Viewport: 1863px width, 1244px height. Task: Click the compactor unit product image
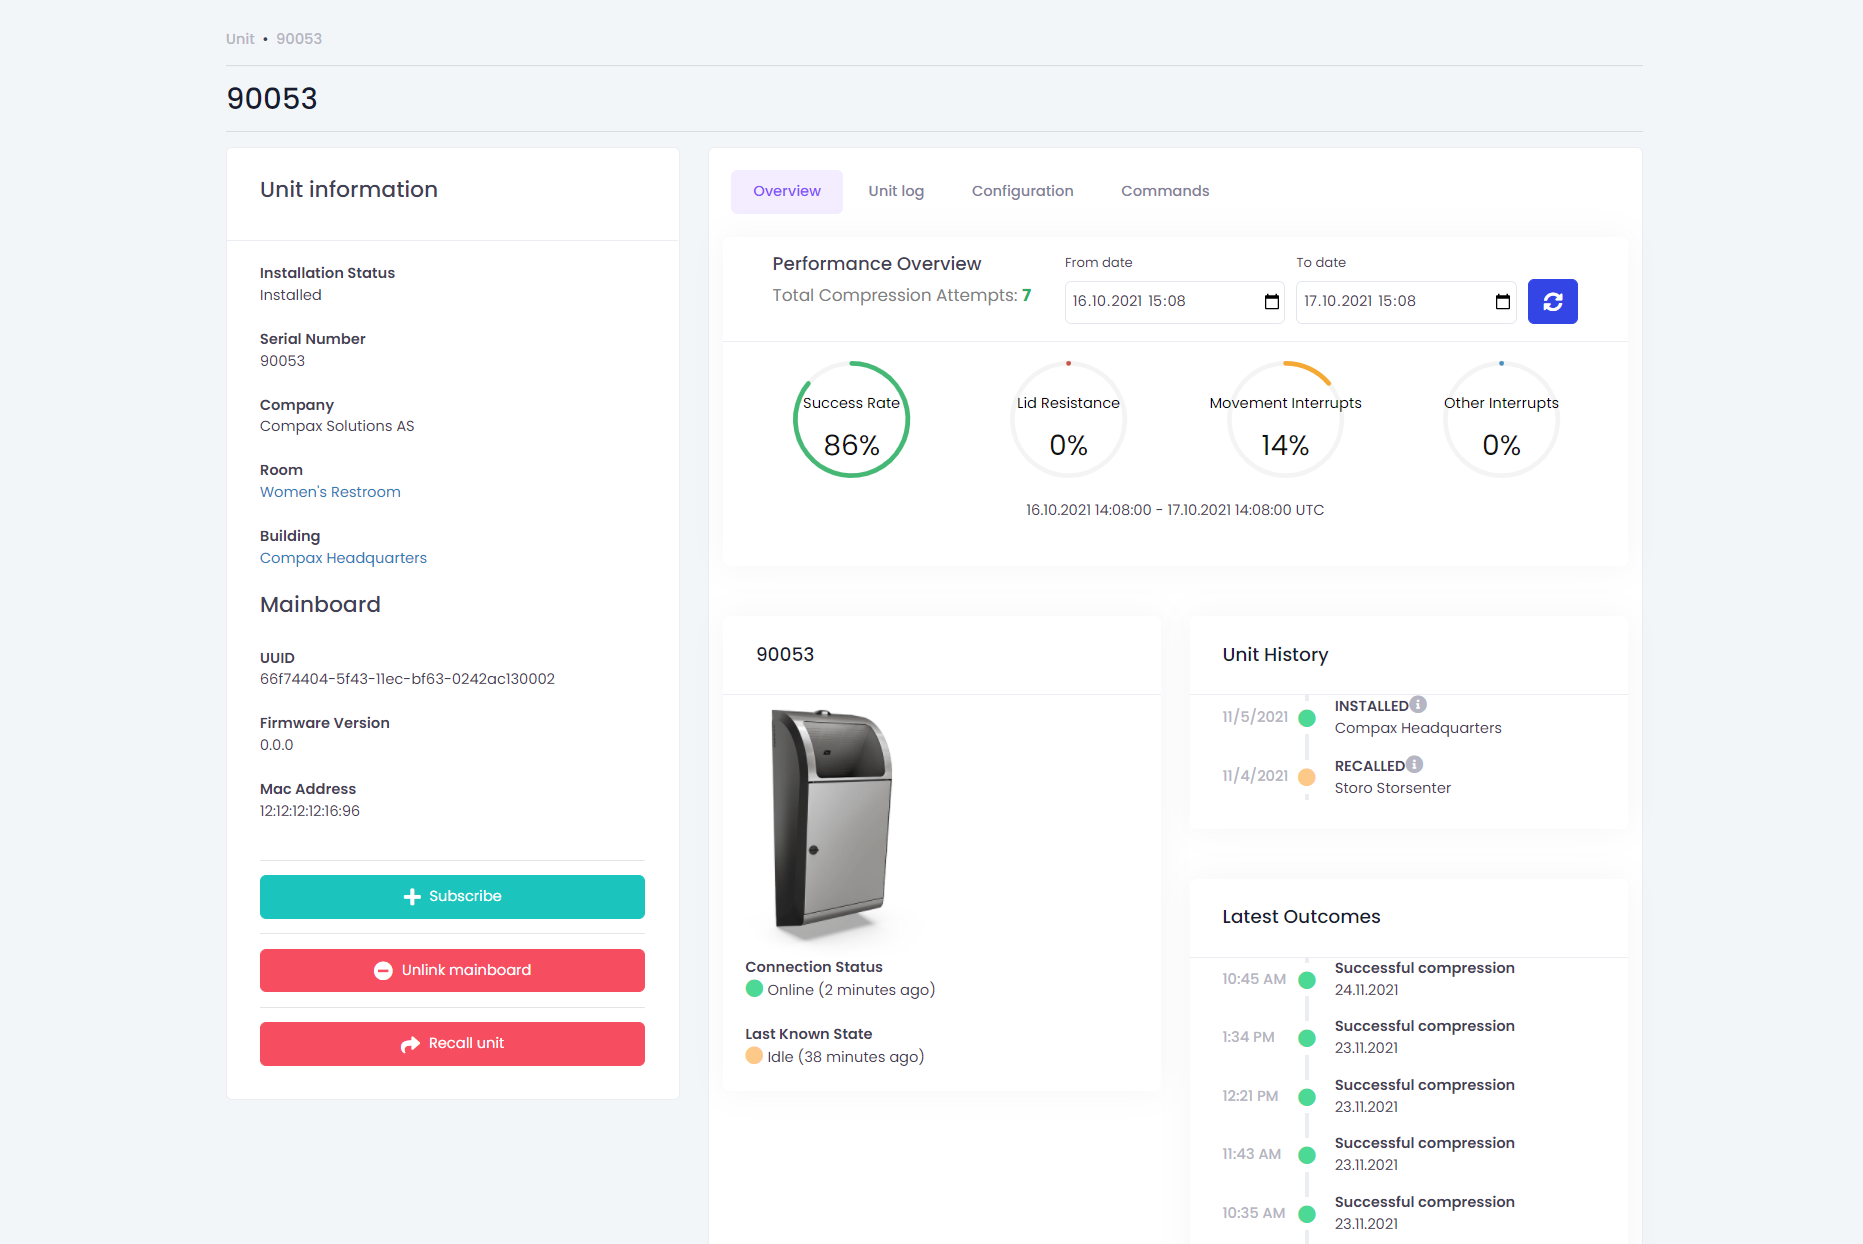point(830,820)
